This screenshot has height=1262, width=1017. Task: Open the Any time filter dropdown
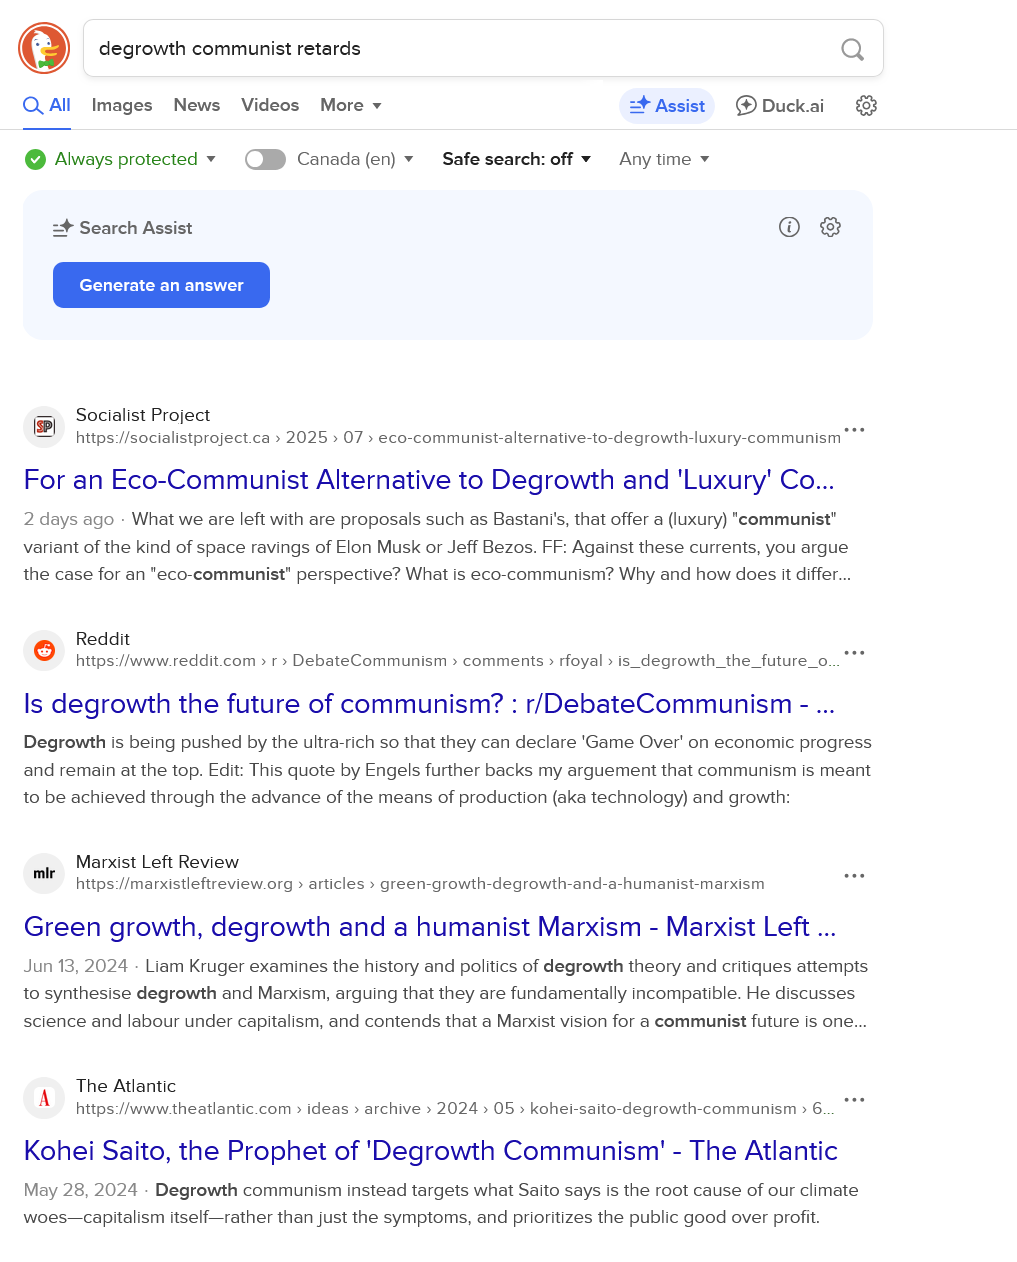coord(664,159)
